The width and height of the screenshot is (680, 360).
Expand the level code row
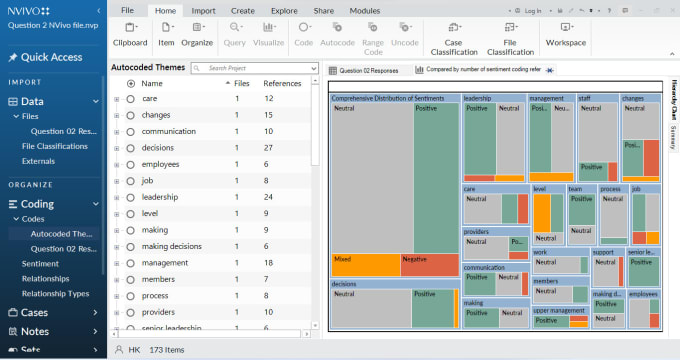point(117,214)
